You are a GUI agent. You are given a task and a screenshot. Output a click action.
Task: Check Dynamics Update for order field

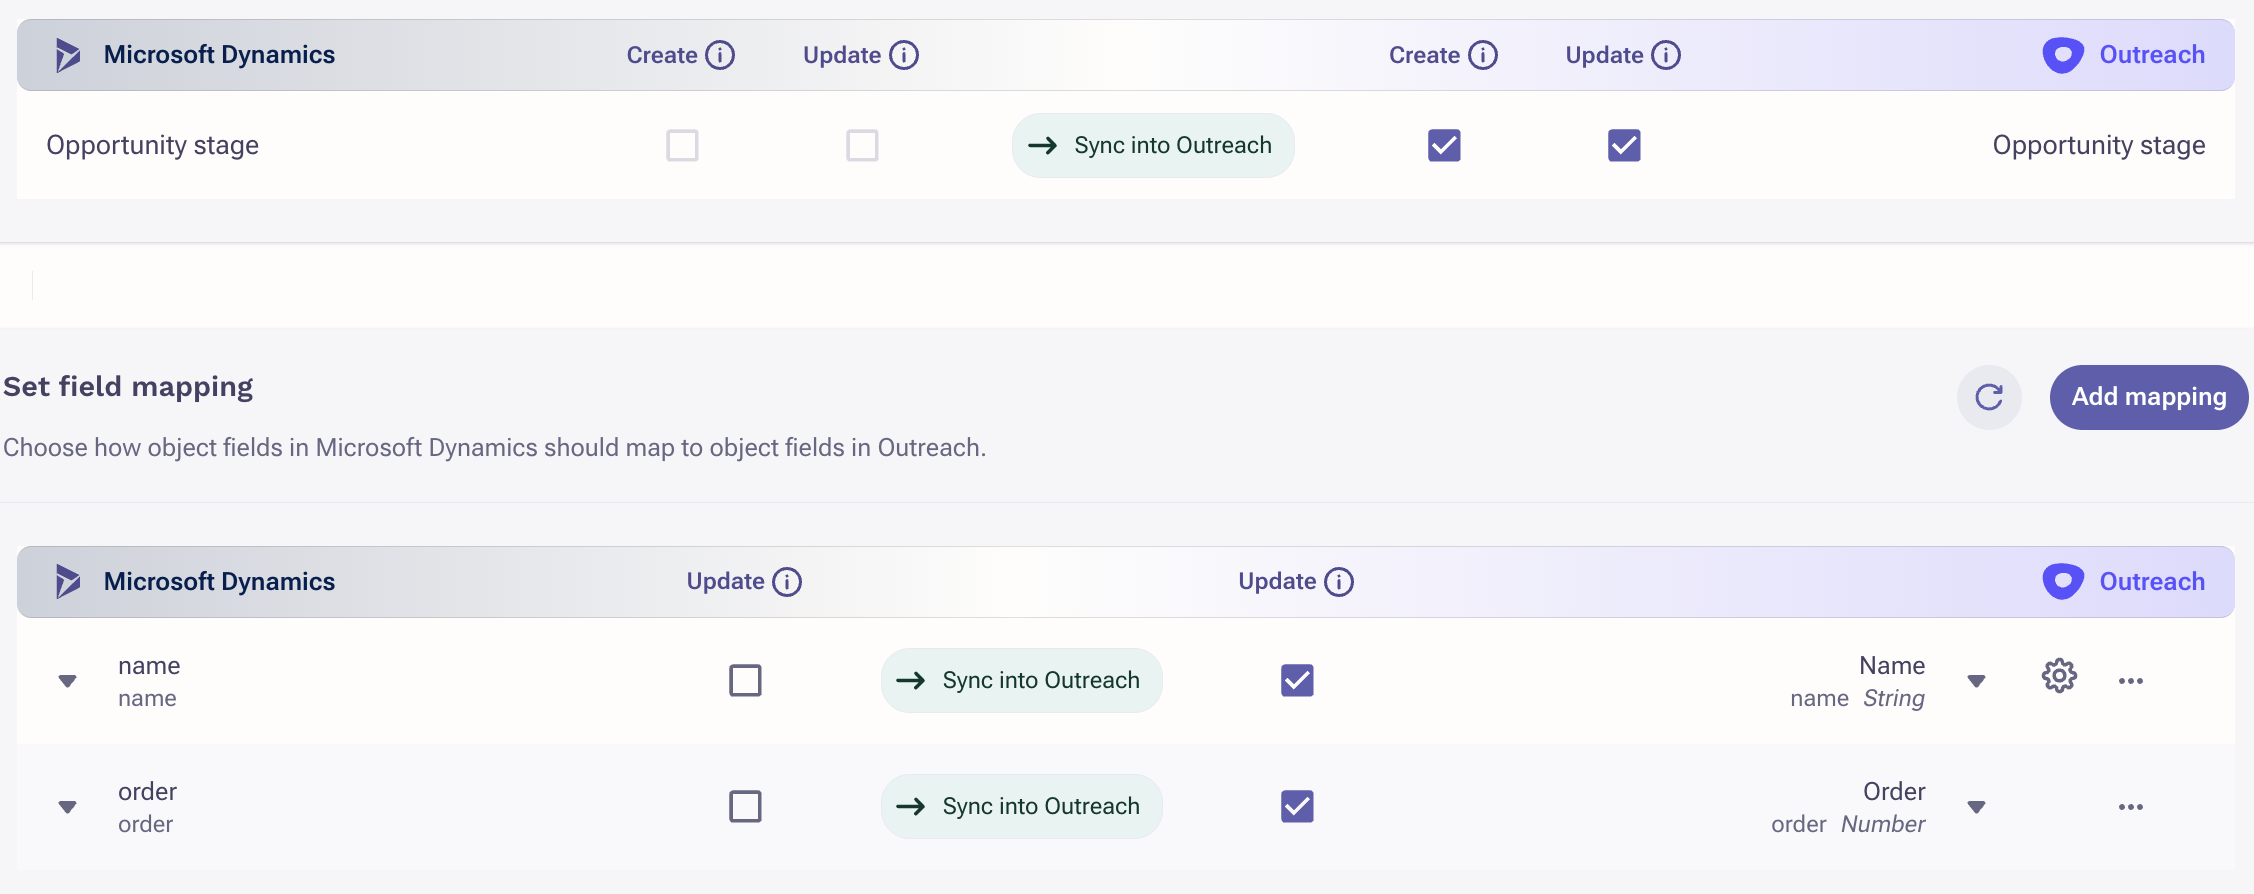point(745,806)
